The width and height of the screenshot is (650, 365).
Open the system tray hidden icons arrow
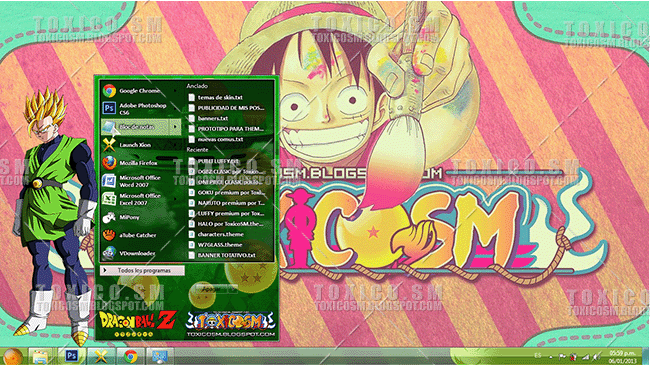[x=551, y=356]
